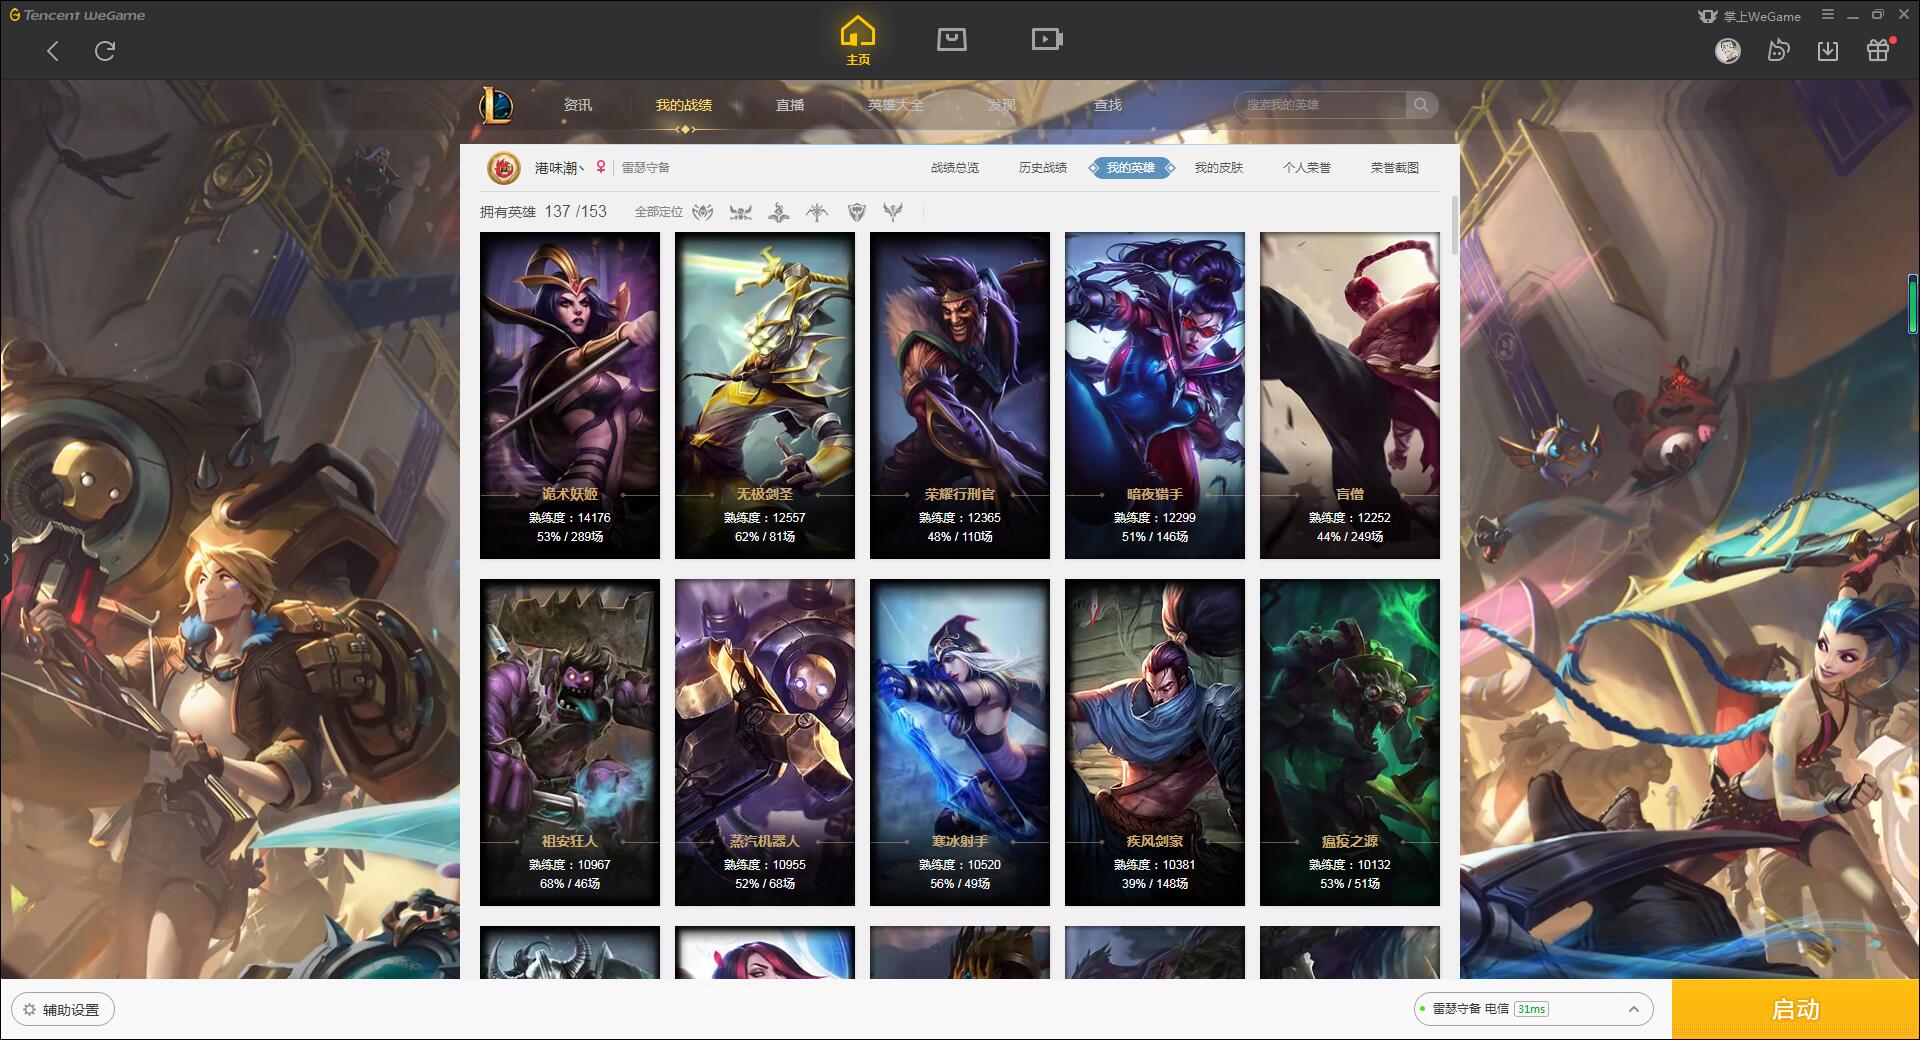1920x1040 pixels.
Task: Click the 辅助设置 gear icon
Action: [30, 1010]
